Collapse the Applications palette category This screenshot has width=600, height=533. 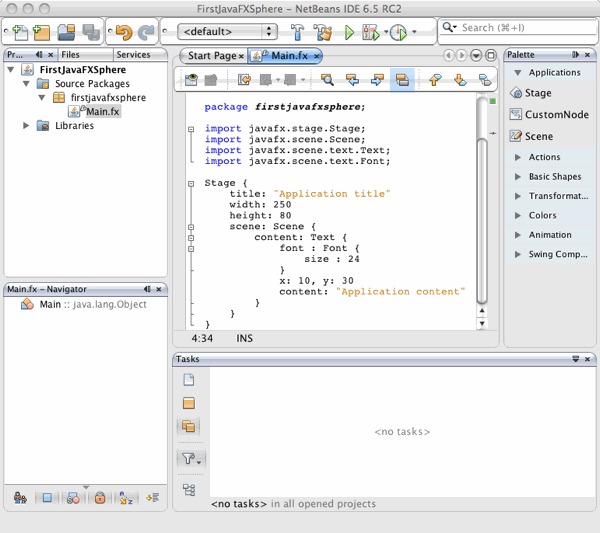click(x=518, y=72)
